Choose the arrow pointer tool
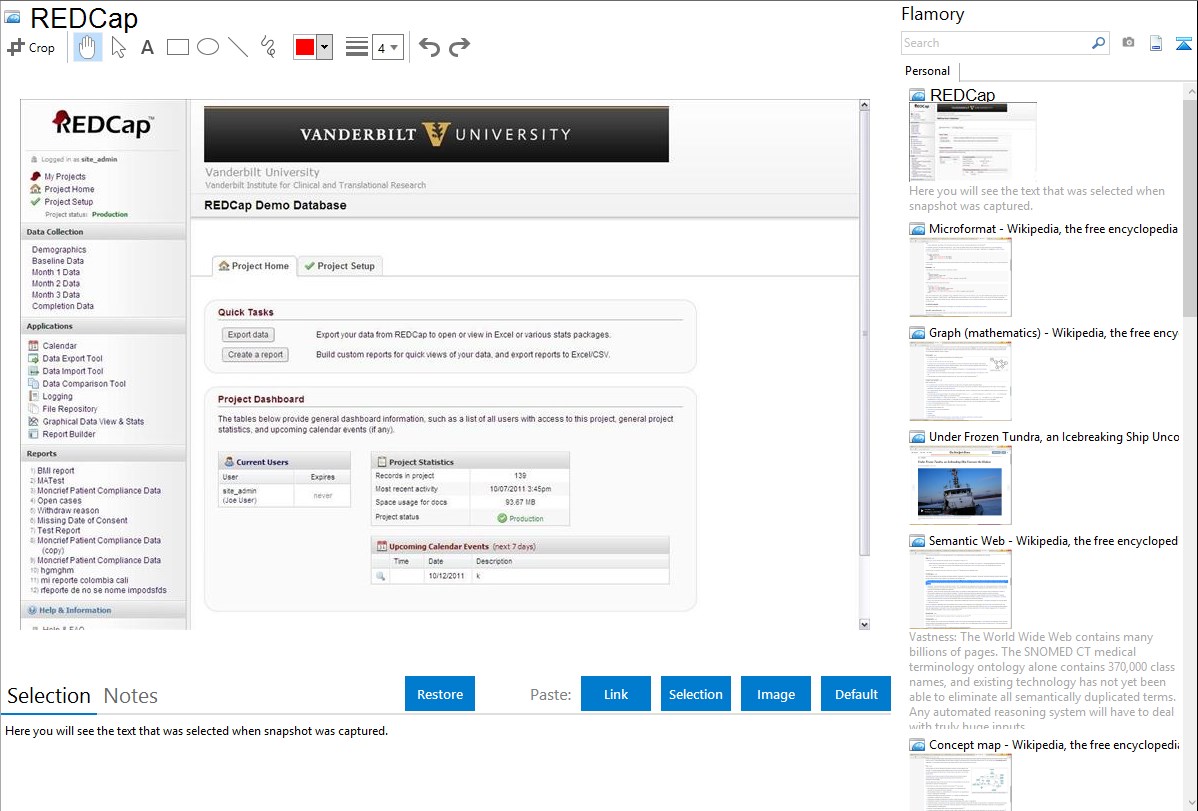This screenshot has width=1198, height=811. [x=118, y=47]
